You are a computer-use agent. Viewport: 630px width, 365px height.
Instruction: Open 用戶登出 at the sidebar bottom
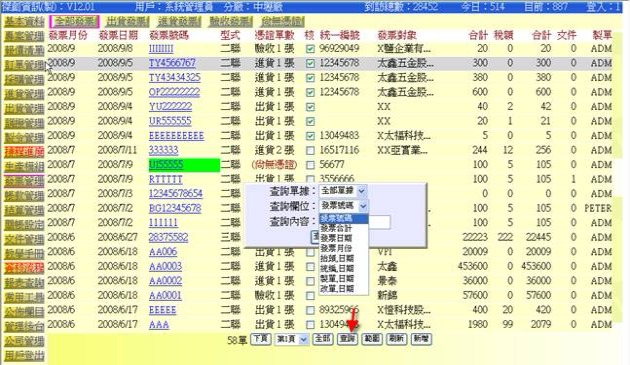click(x=24, y=355)
